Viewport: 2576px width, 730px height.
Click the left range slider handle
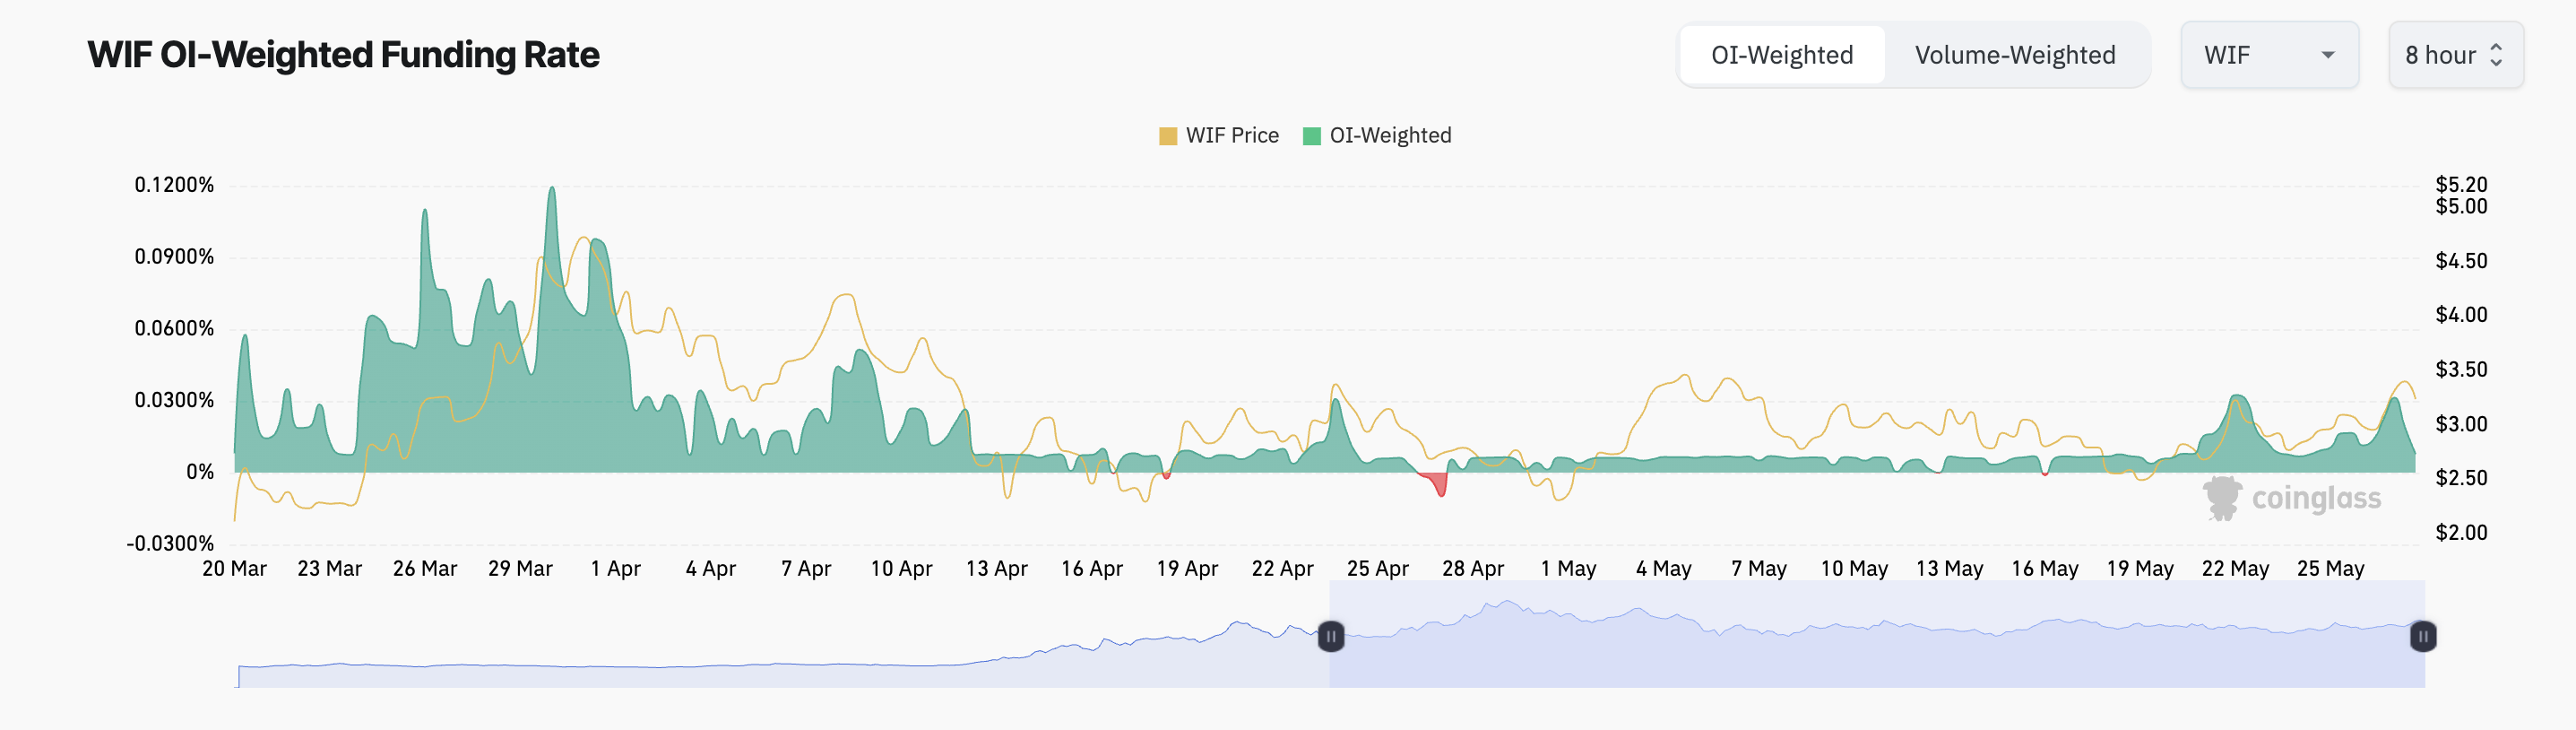pos(1330,636)
